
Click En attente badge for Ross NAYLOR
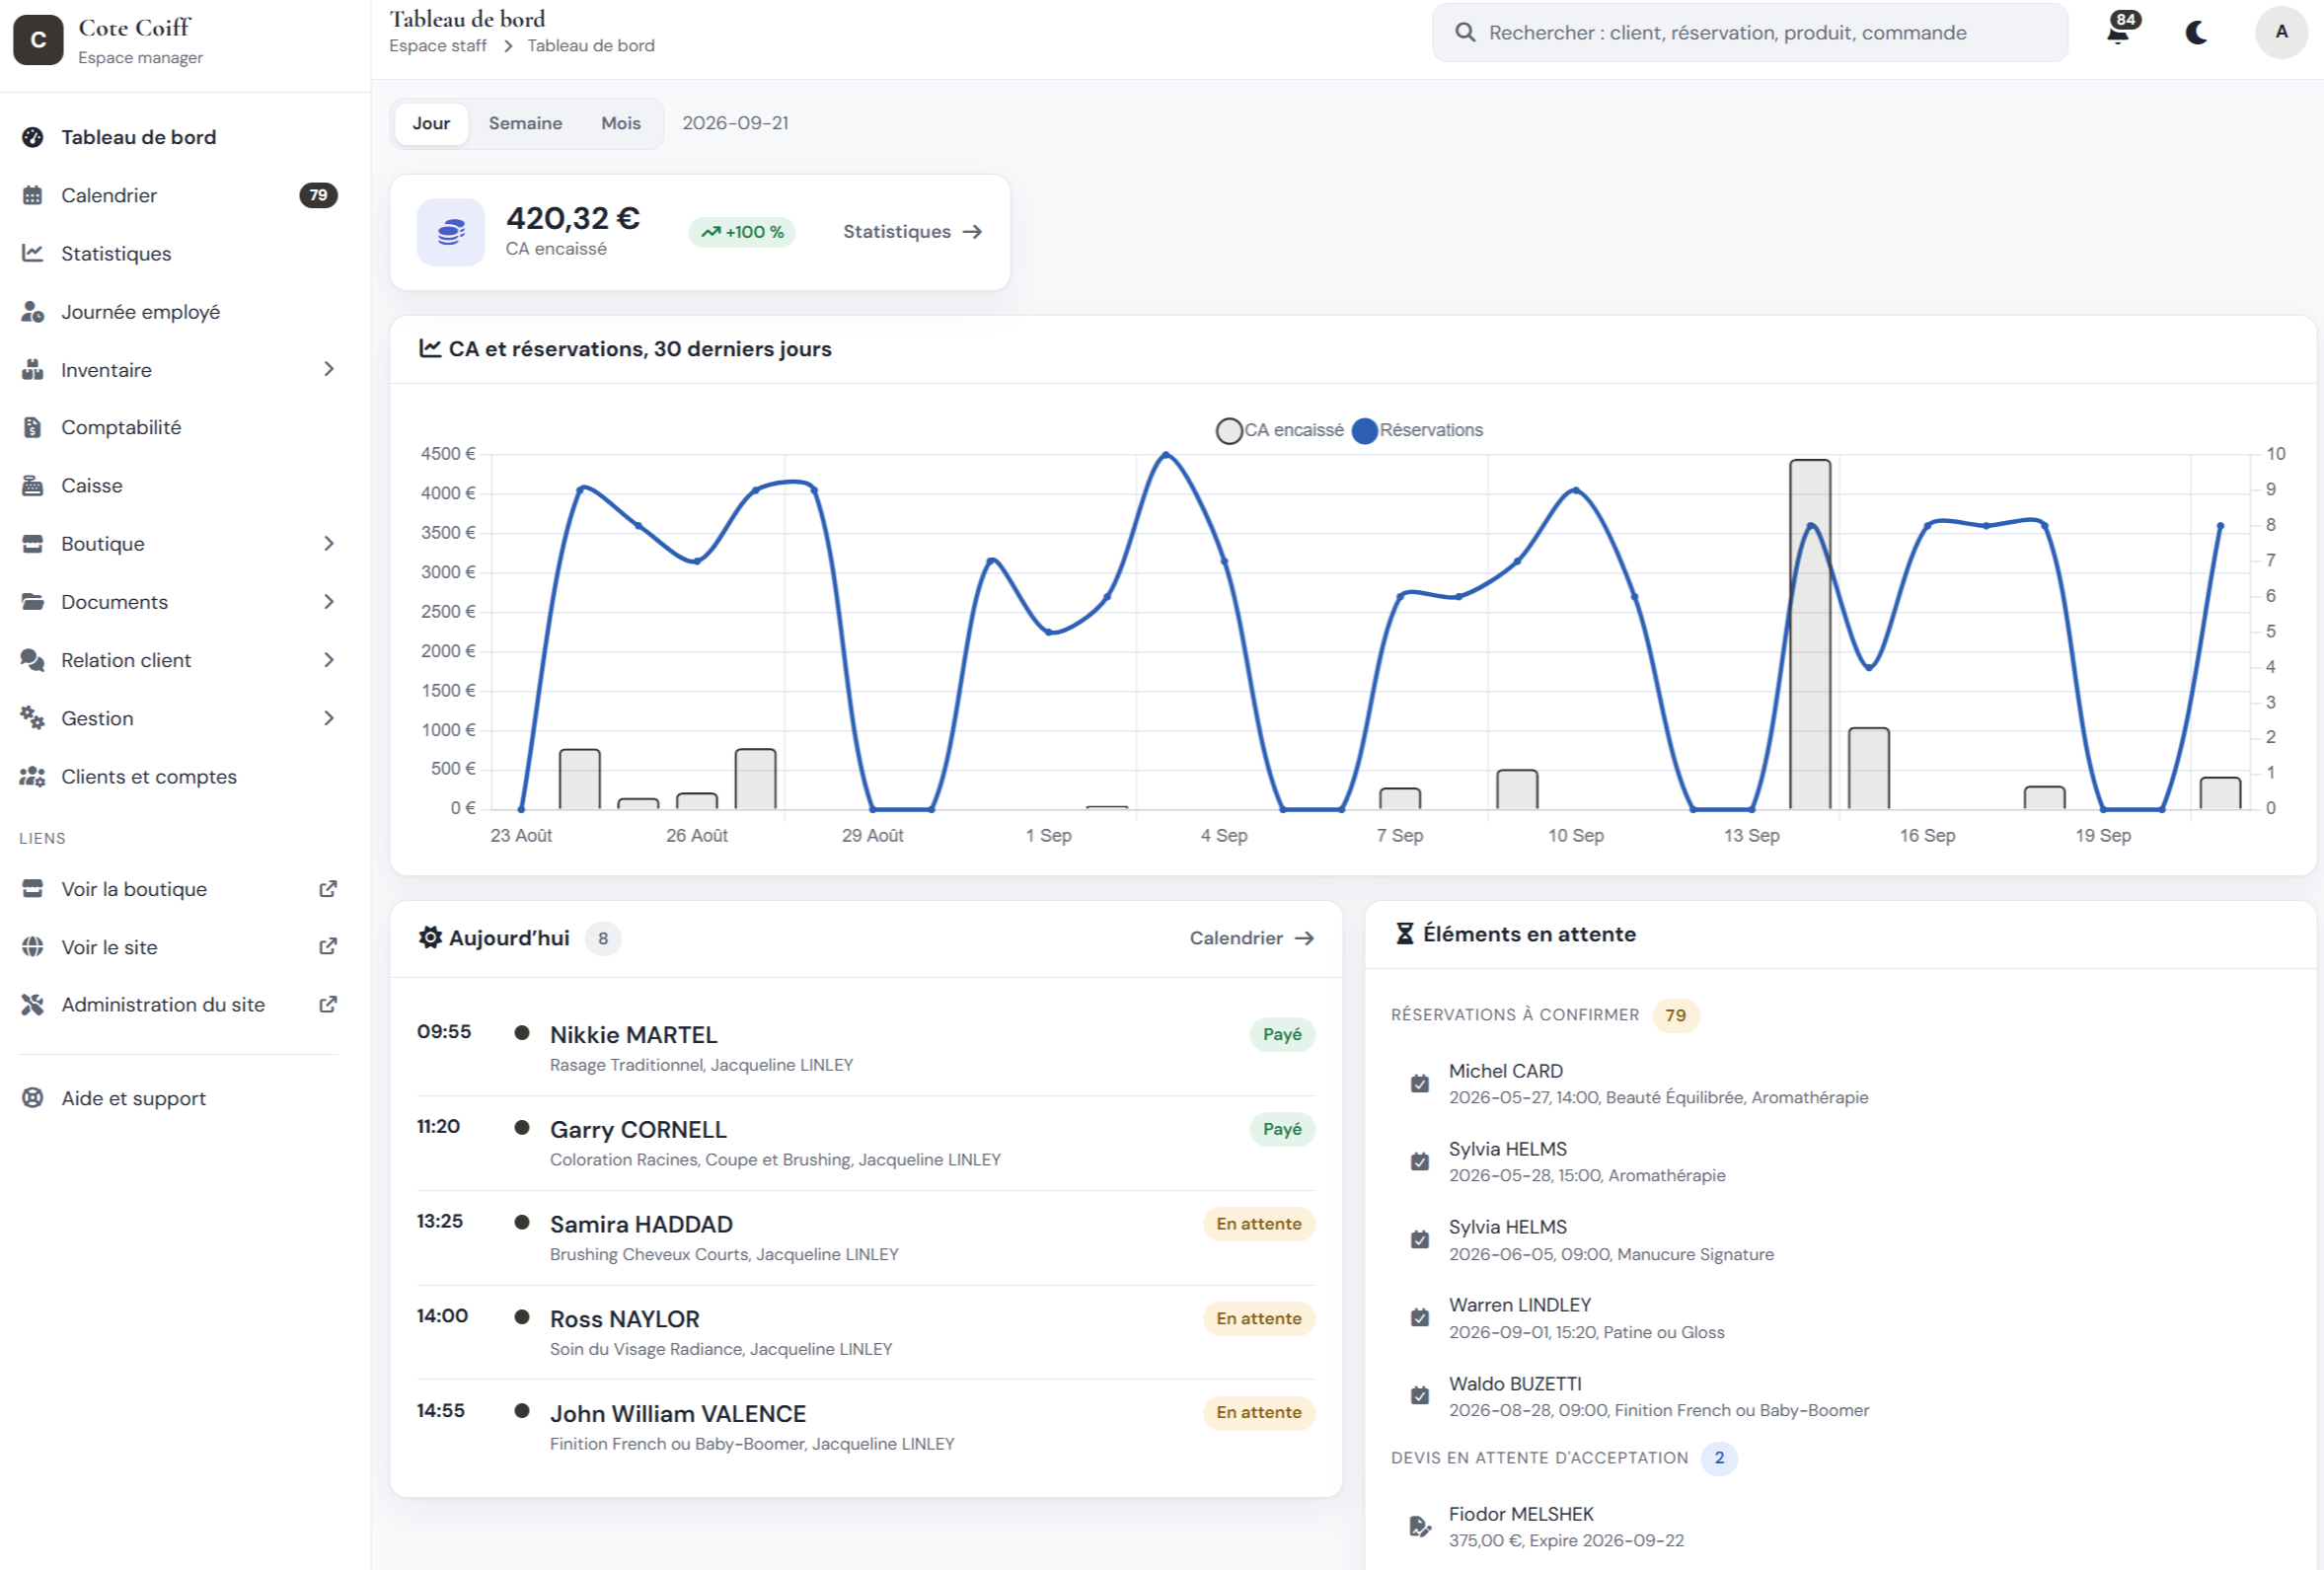pyautogui.click(x=1259, y=1318)
